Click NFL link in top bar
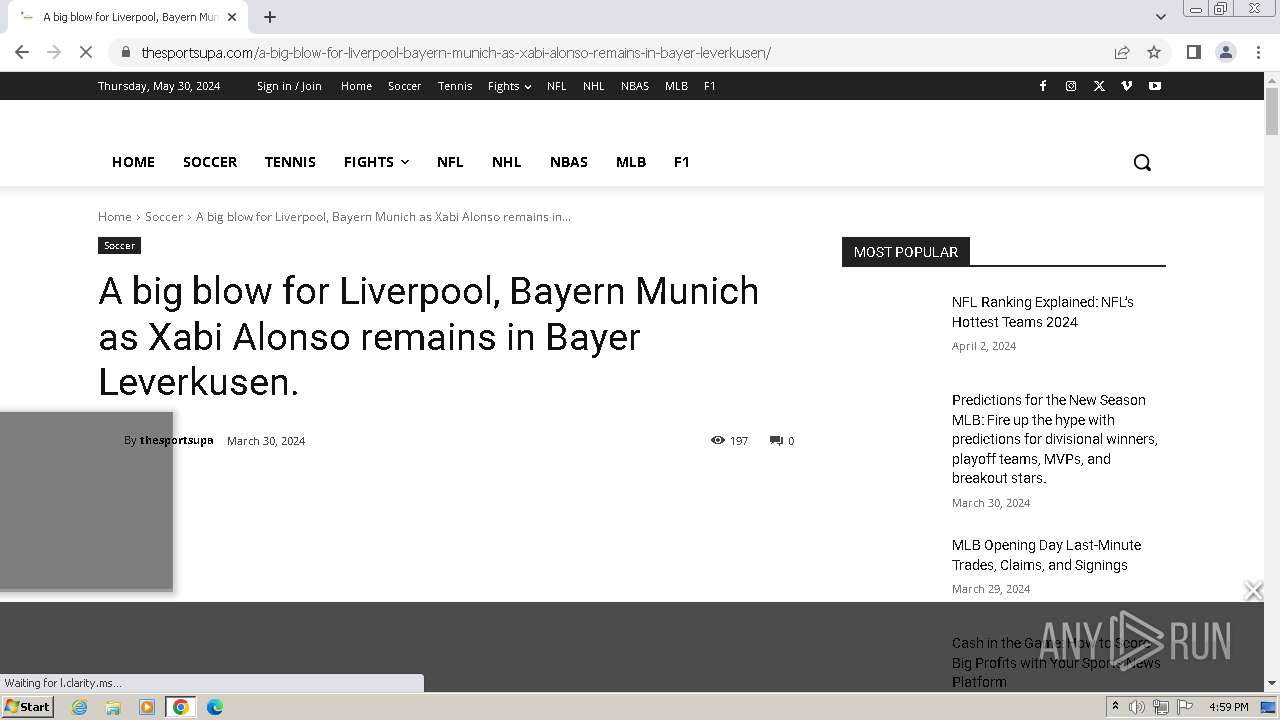 point(557,86)
